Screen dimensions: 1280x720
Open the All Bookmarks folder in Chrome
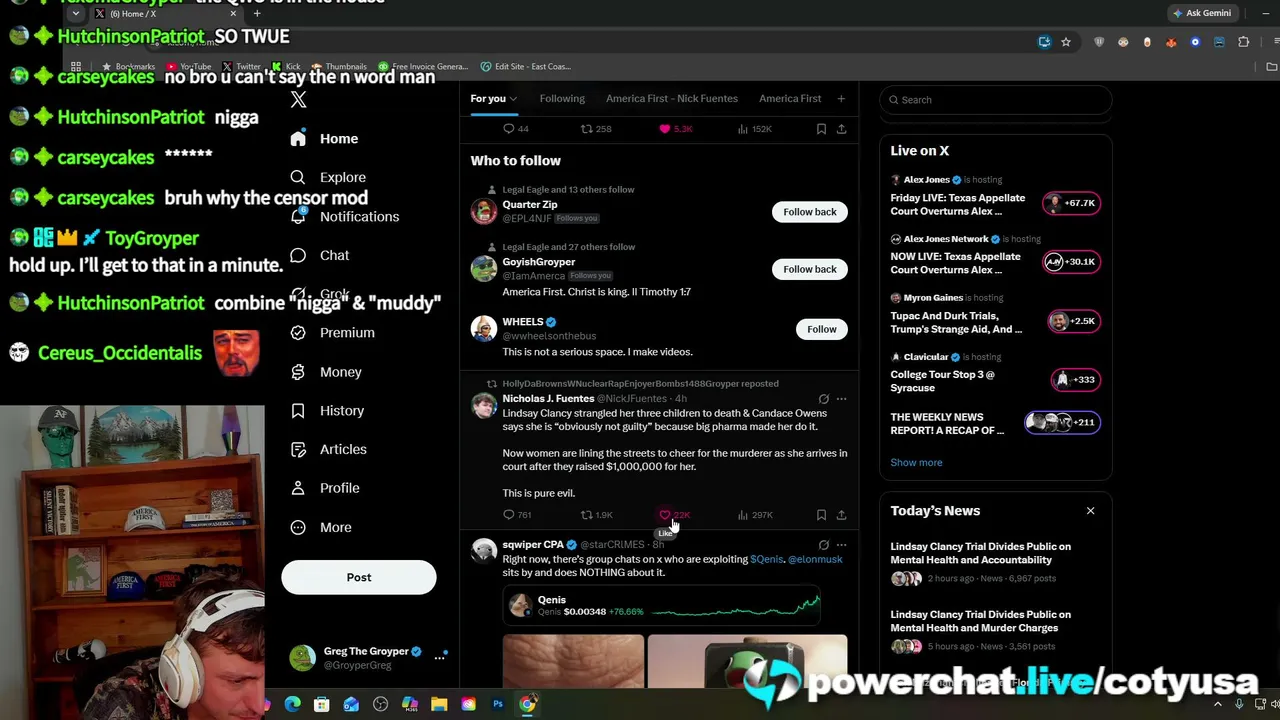pos(1271,67)
